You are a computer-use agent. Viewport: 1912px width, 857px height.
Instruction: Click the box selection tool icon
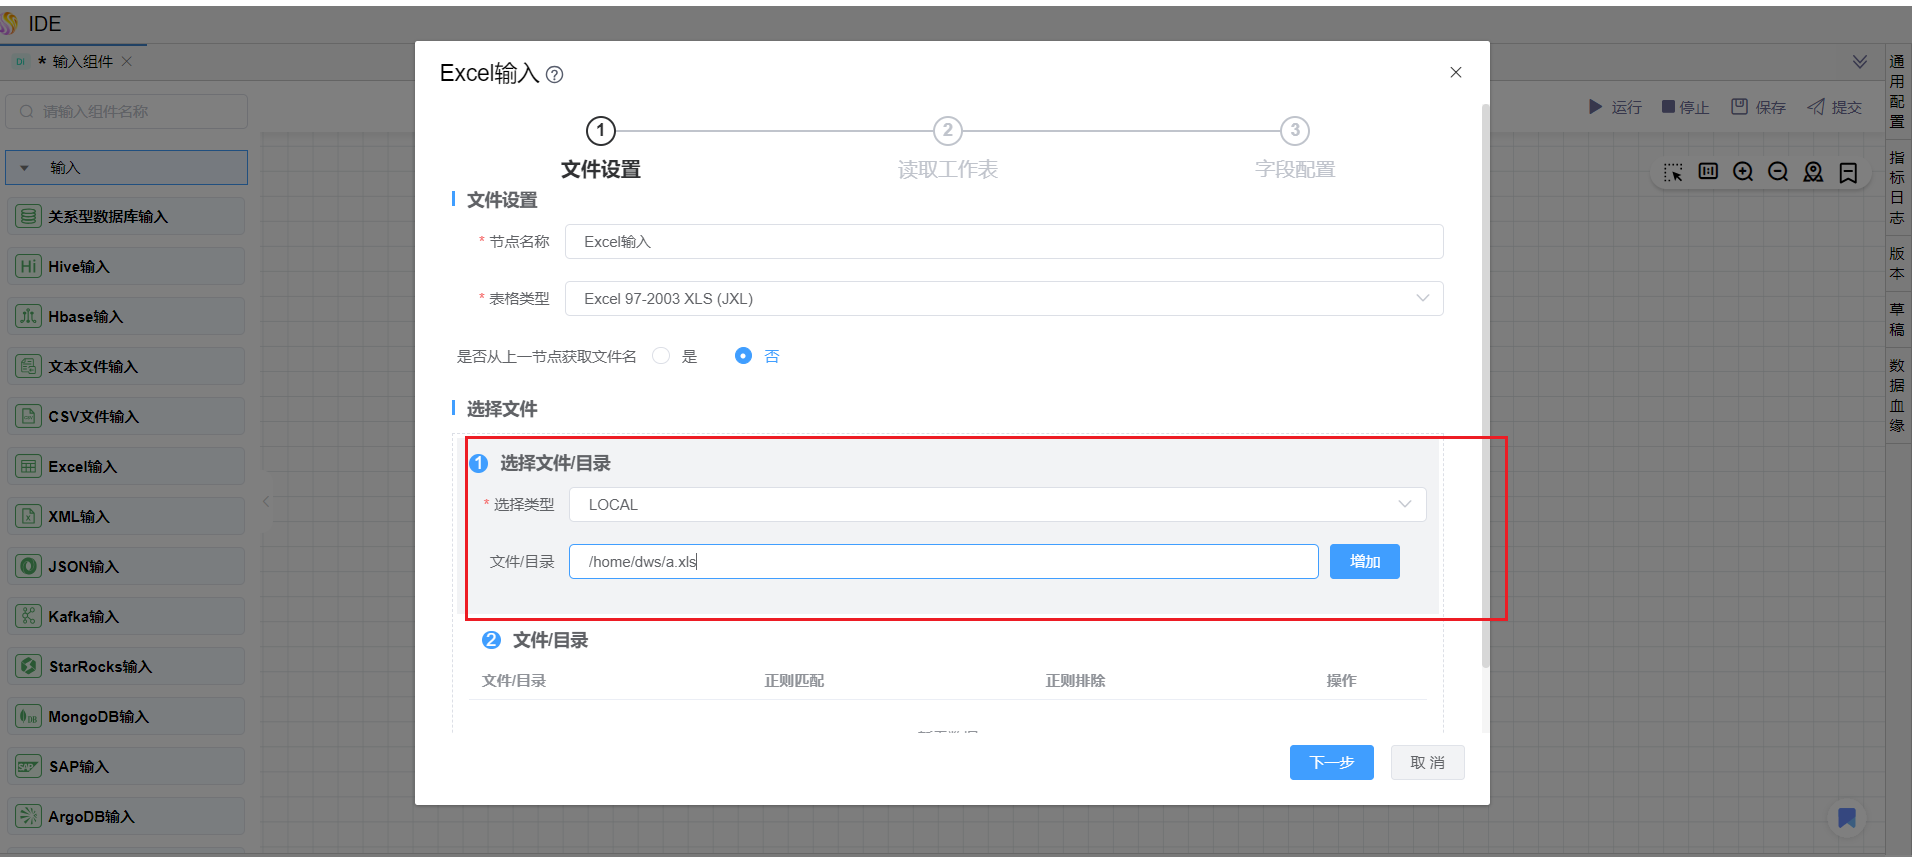[1673, 172]
